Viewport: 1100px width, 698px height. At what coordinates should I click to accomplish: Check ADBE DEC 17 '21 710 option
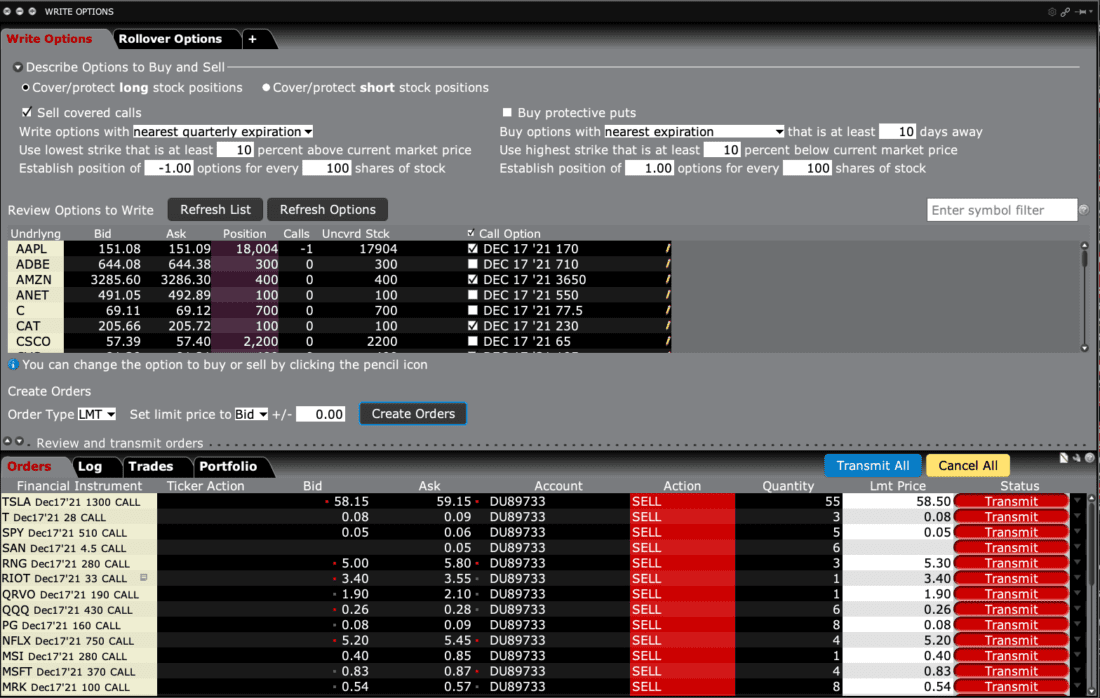(x=473, y=264)
